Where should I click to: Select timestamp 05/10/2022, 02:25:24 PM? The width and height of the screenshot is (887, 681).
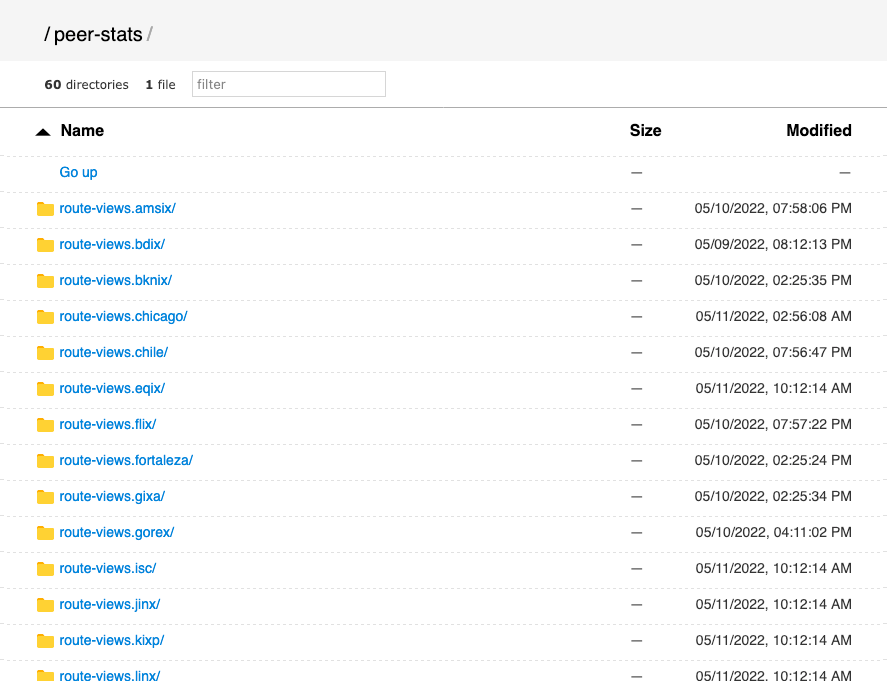tap(773, 460)
